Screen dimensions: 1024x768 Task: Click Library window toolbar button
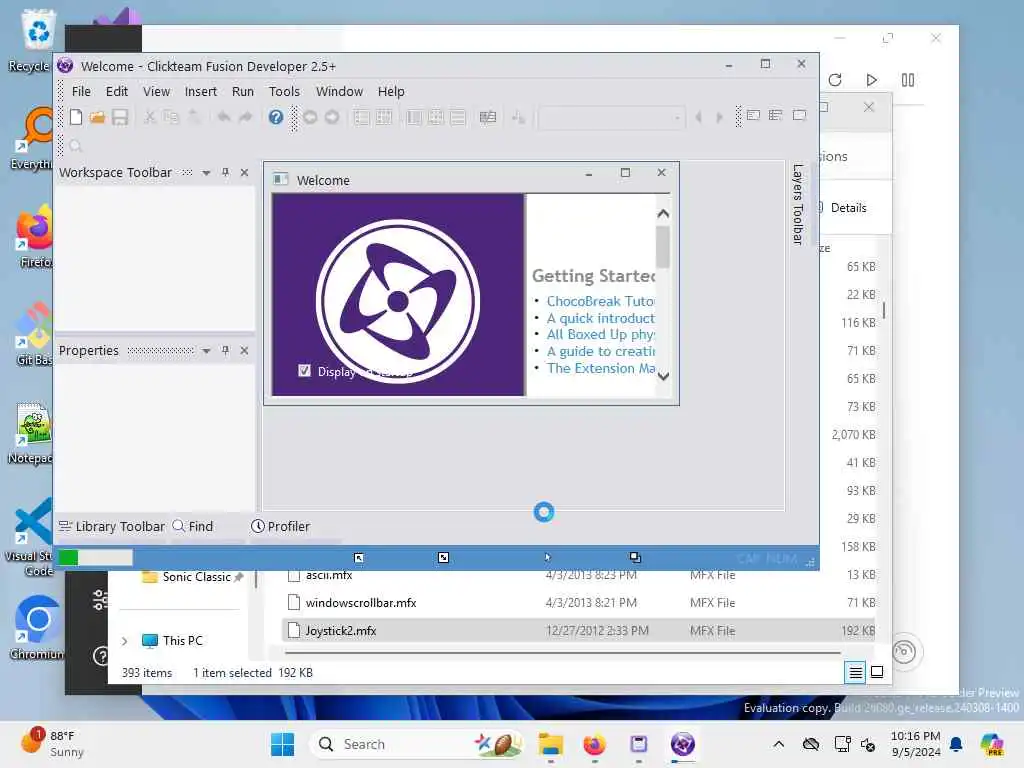point(799,116)
